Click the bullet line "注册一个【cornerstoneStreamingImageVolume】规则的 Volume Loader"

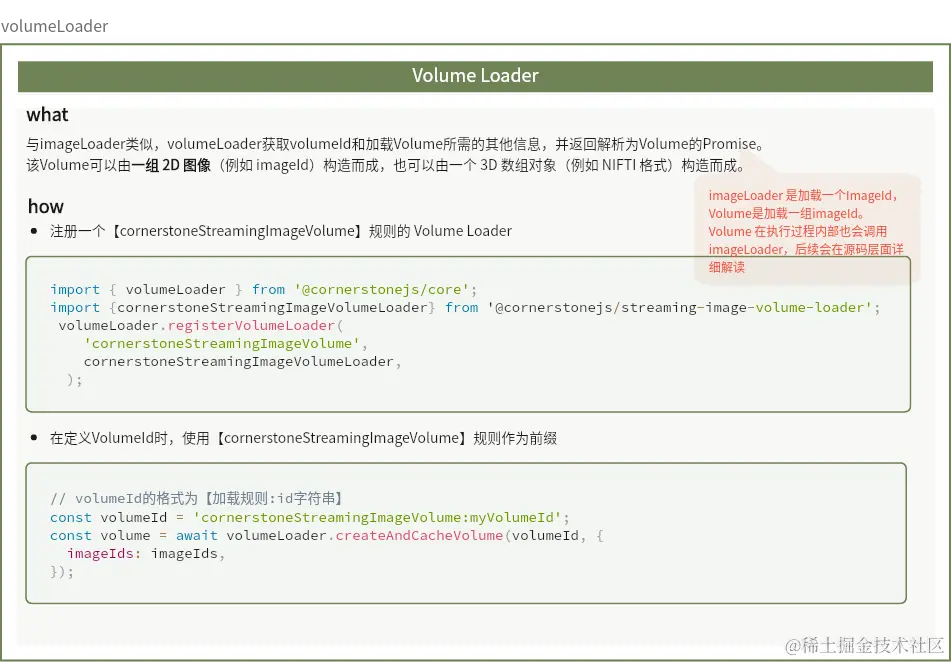(x=281, y=231)
